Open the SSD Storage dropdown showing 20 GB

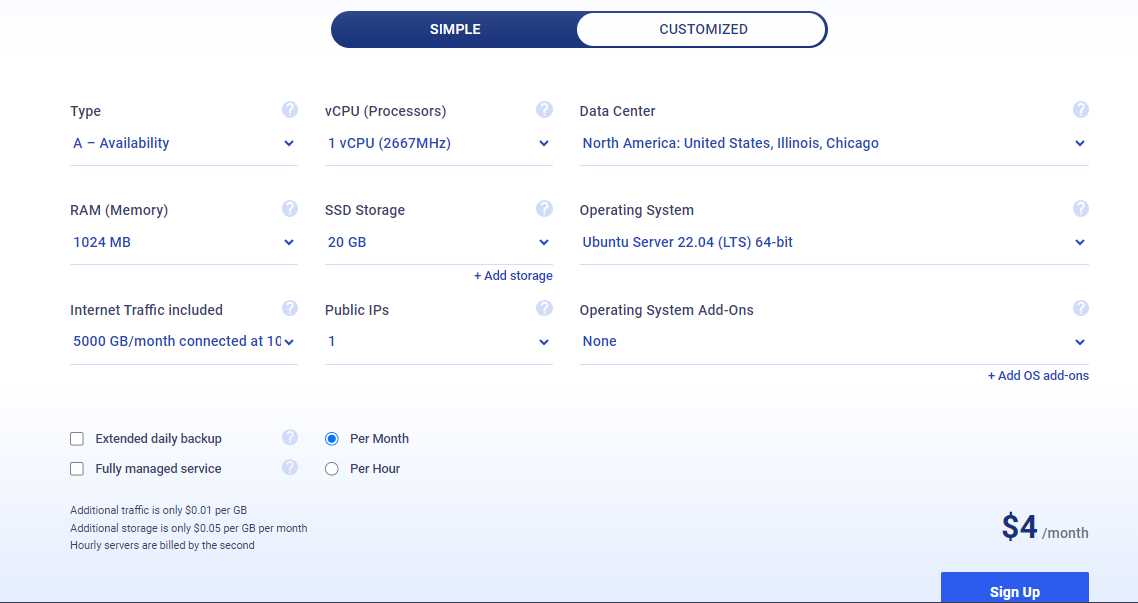pos(438,242)
